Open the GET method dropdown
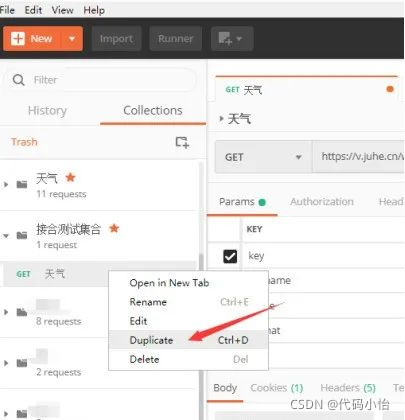The image size is (405, 420). click(x=263, y=157)
